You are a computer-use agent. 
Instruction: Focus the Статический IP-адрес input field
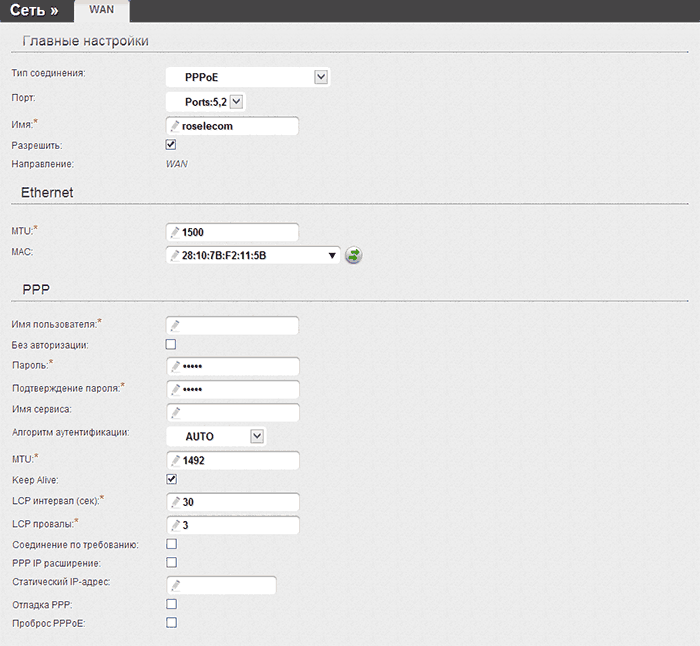221,584
